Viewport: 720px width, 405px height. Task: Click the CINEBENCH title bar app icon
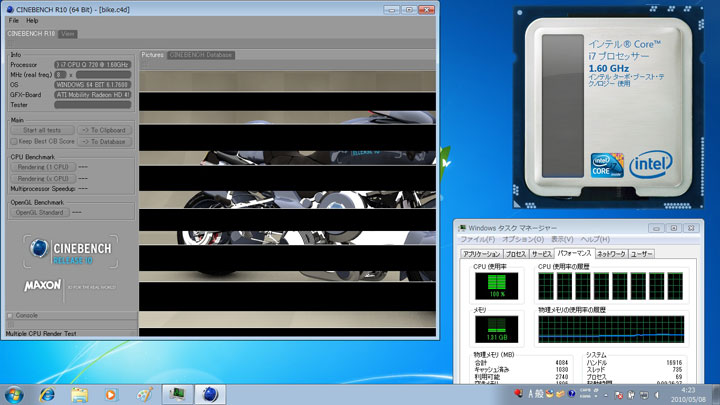pyautogui.click(x=10, y=9)
